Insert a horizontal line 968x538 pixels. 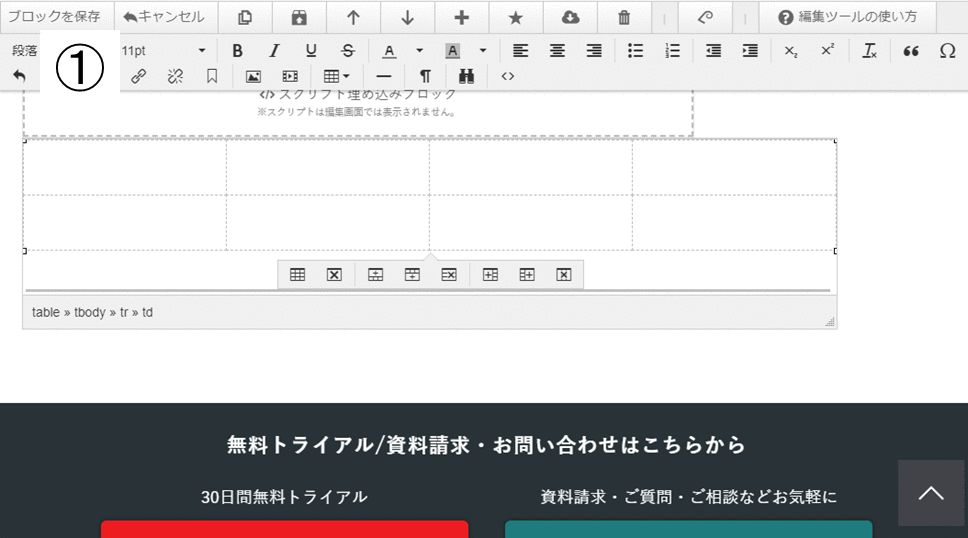click(384, 76)
